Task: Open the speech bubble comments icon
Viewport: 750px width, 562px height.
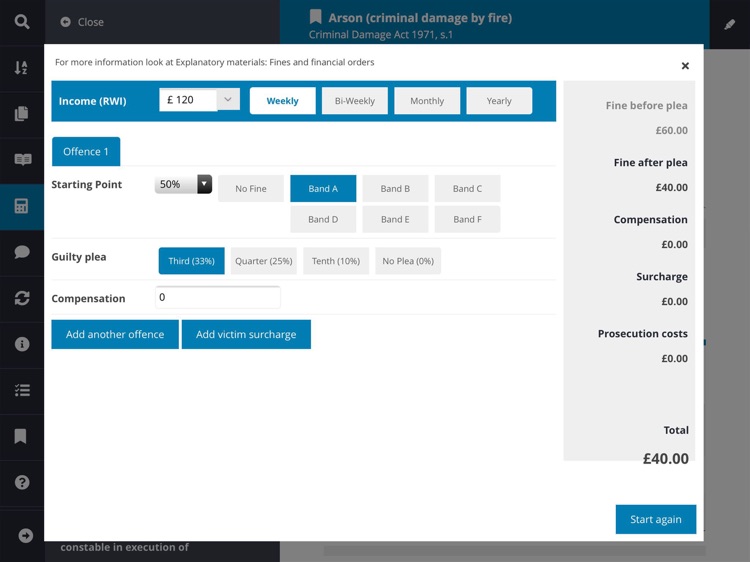Action: pos(22,252)
